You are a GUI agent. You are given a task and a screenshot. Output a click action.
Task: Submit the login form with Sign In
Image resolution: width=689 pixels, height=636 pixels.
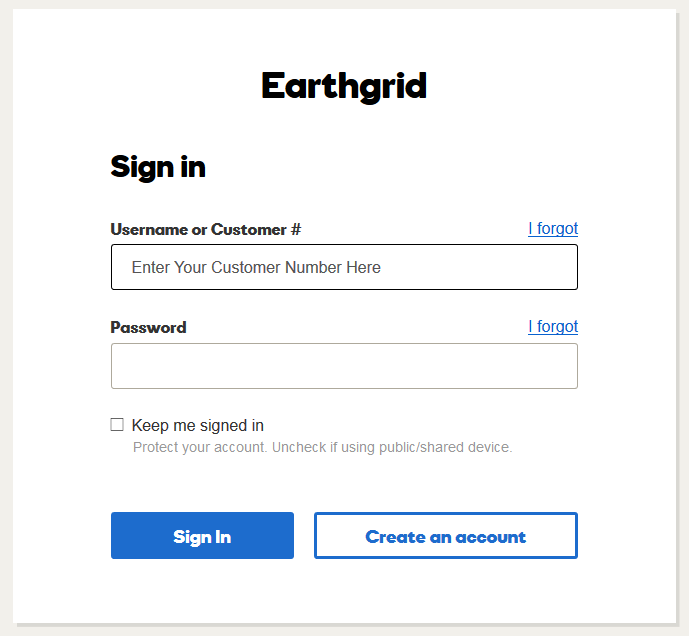(202, 536)
